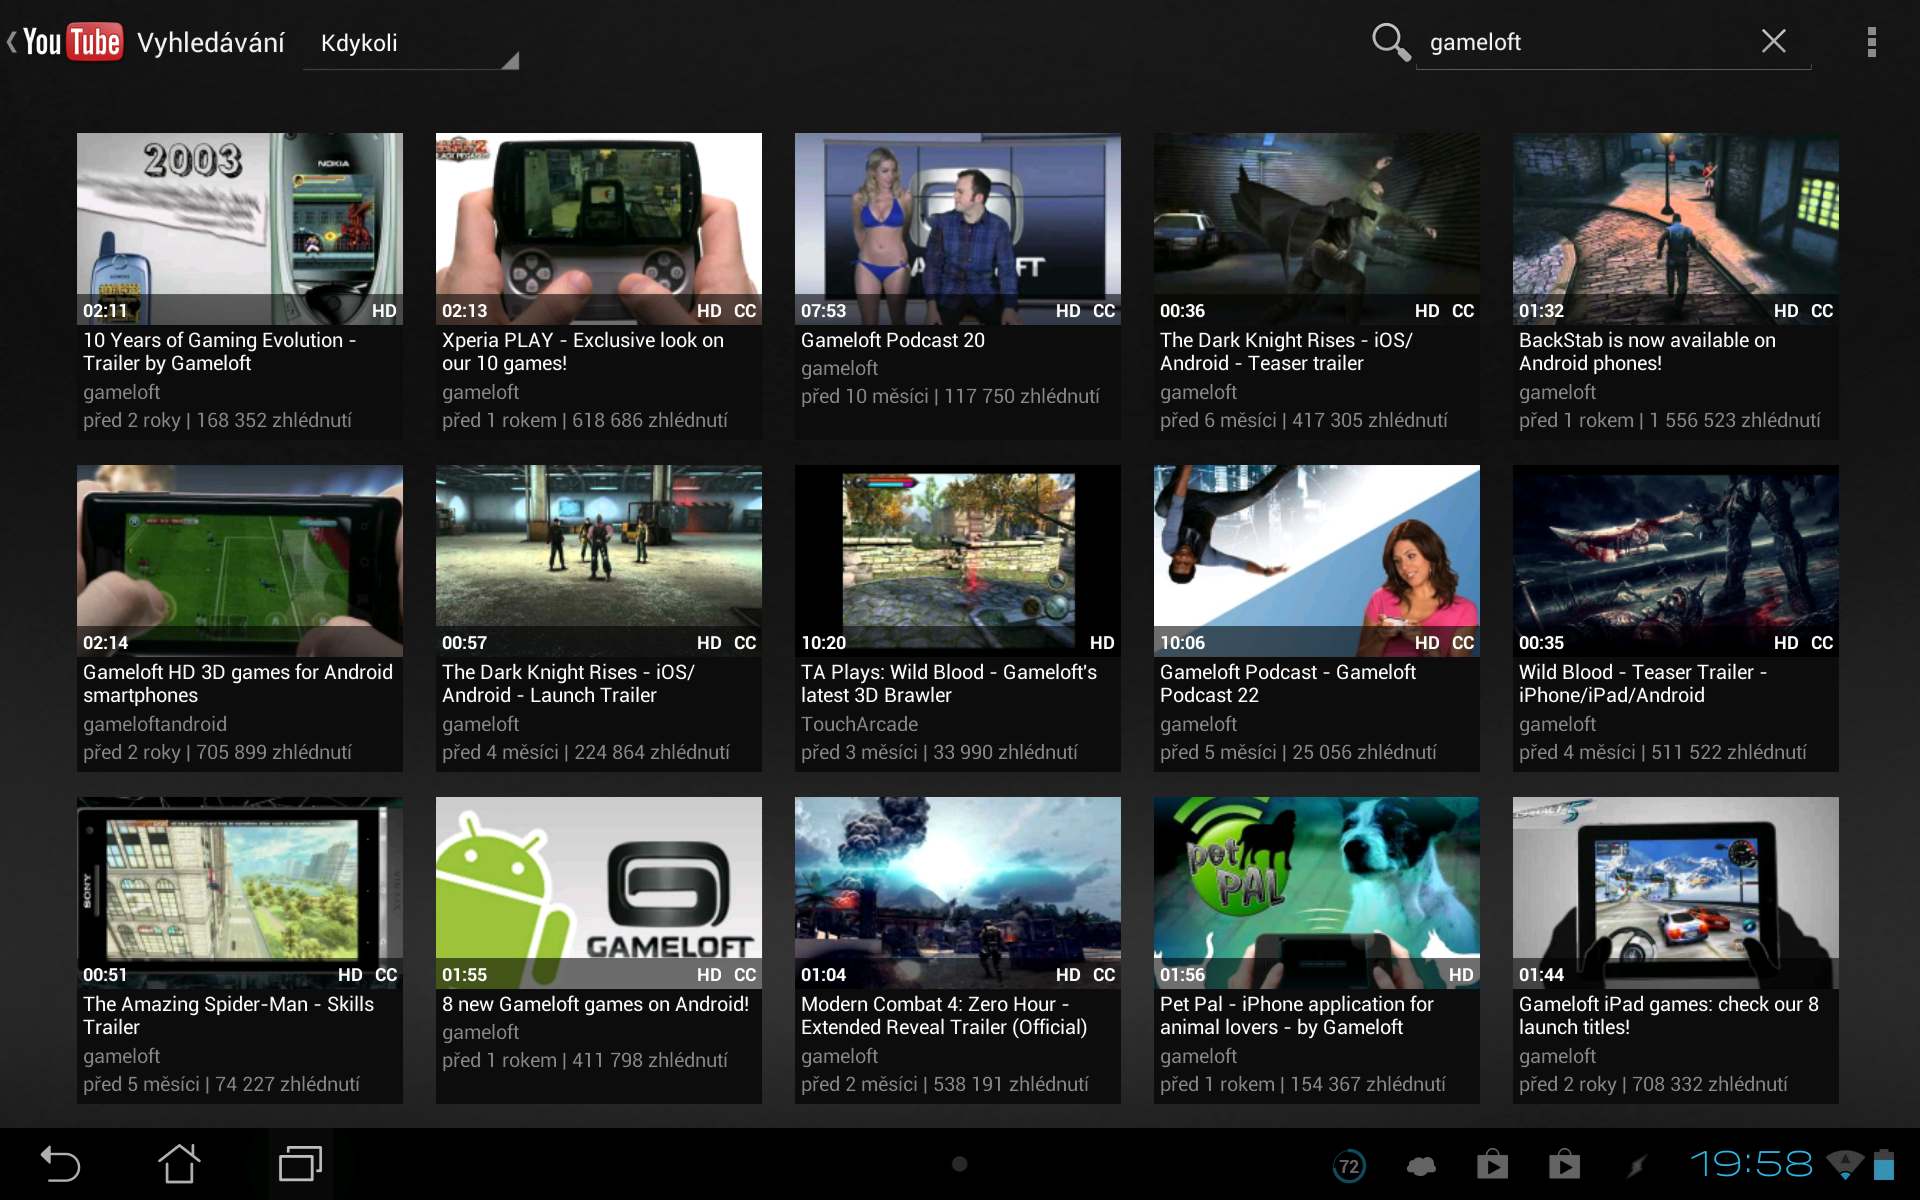Open the first Play Store notification icon
1920x1200 pixels.
tap(1492, 1164)
